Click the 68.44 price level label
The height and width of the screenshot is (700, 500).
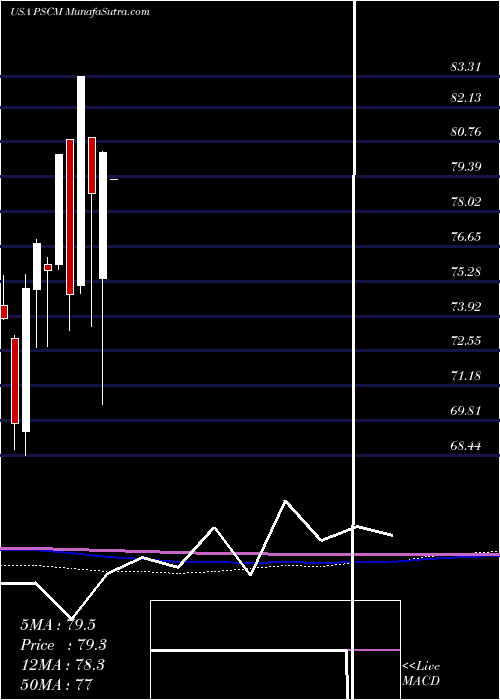click(466, 446)
